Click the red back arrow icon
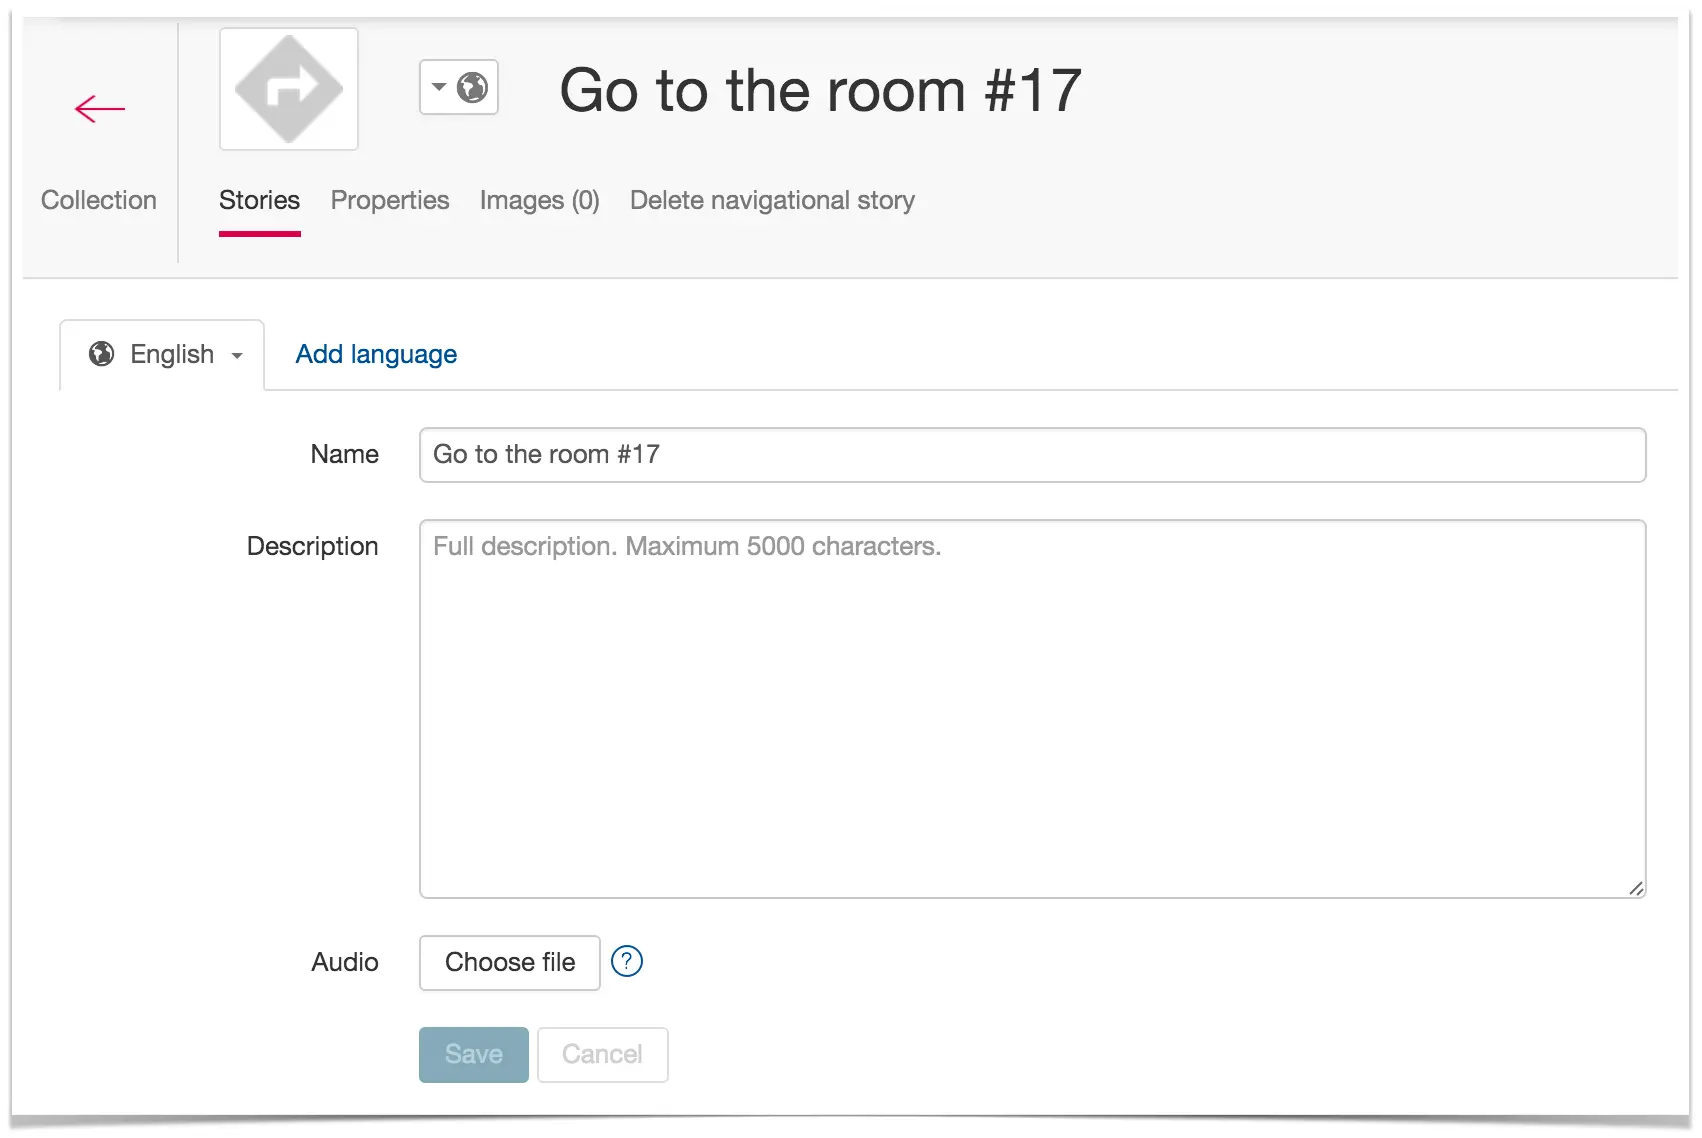The height and width of the screenshot is (1138, 1702). coord(100,109)
